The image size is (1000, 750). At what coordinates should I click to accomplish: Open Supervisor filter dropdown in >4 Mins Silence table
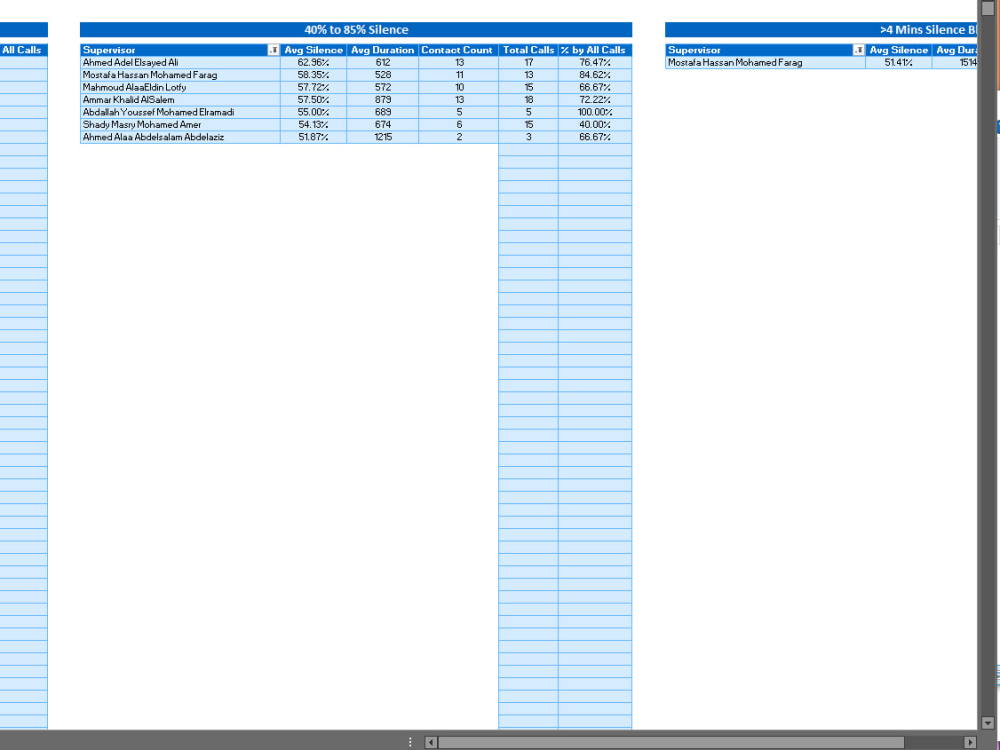[858, 50]
